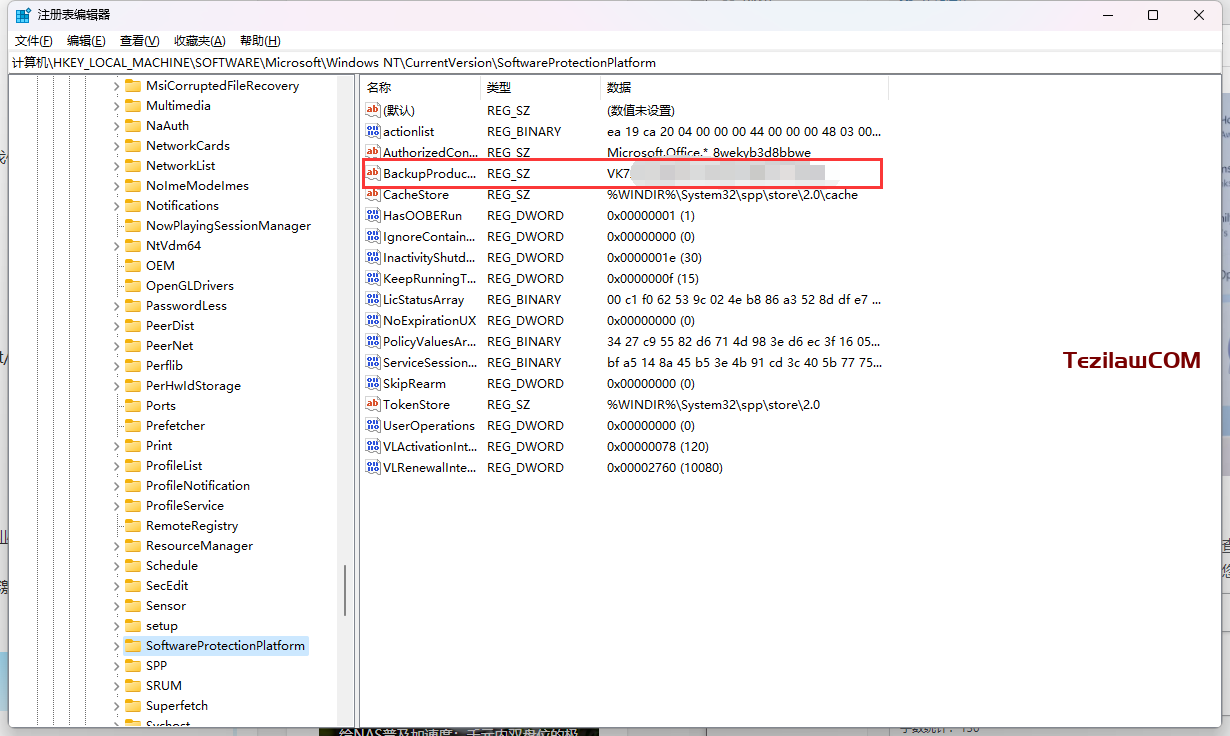Screen dimensions: 1230x736
Task: Click the folder icon of SRUM key
Action: pos(132,685)
